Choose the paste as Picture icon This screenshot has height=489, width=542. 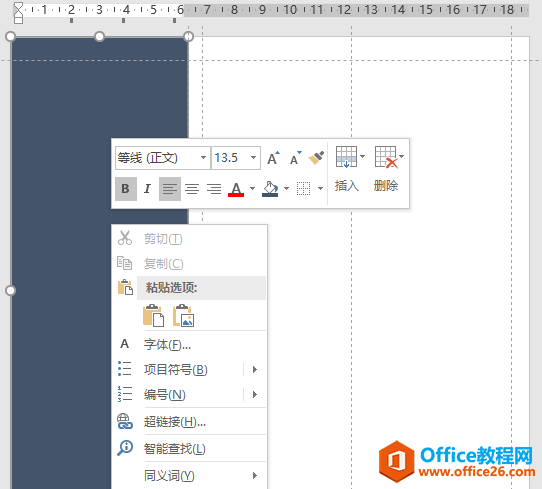click(184, 315)
